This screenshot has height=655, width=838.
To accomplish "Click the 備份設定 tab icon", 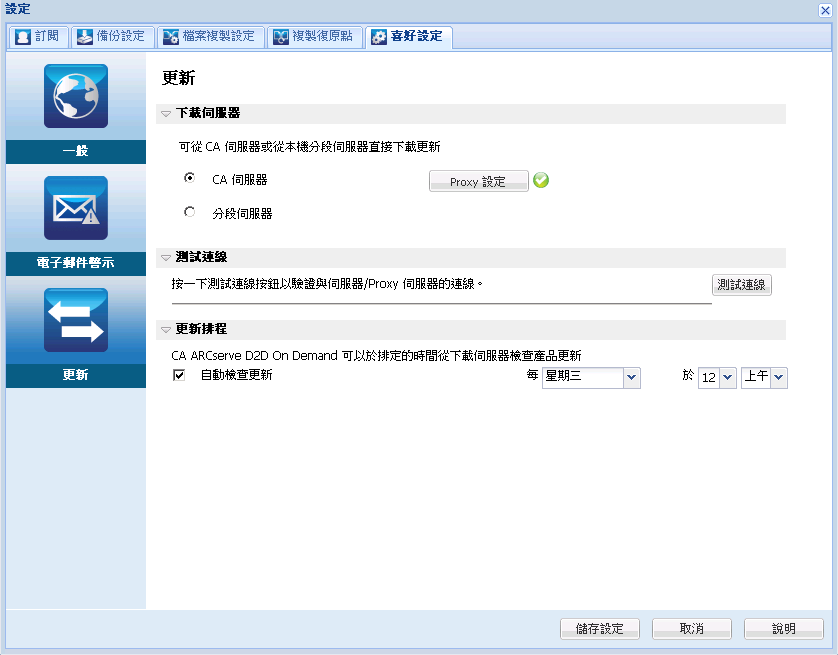I will [x=84, y=37].
